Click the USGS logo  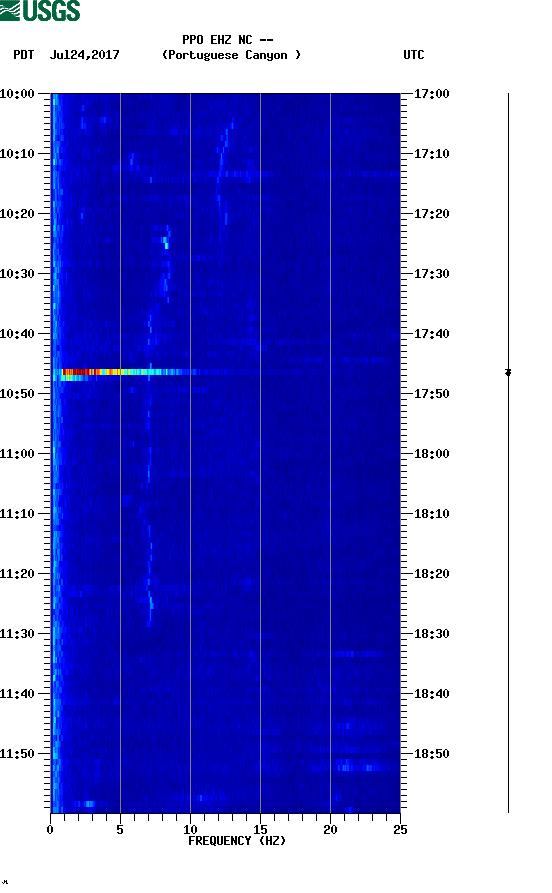pyautogui.click(x=40, y=10)
